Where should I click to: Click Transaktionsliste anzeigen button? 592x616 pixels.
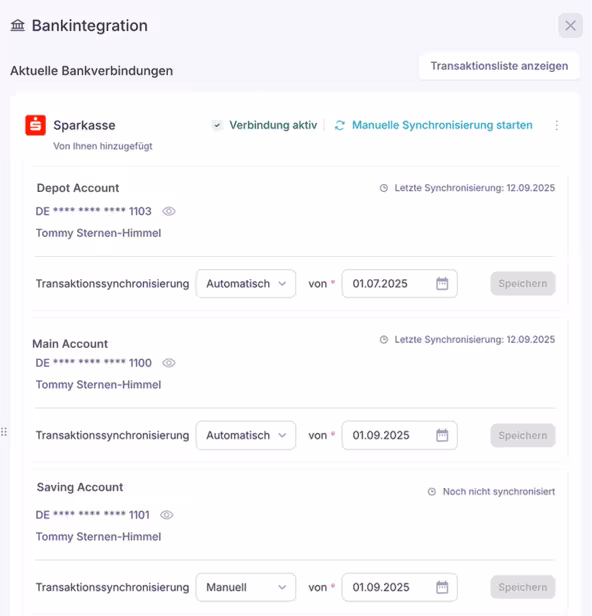click(499, 66)
